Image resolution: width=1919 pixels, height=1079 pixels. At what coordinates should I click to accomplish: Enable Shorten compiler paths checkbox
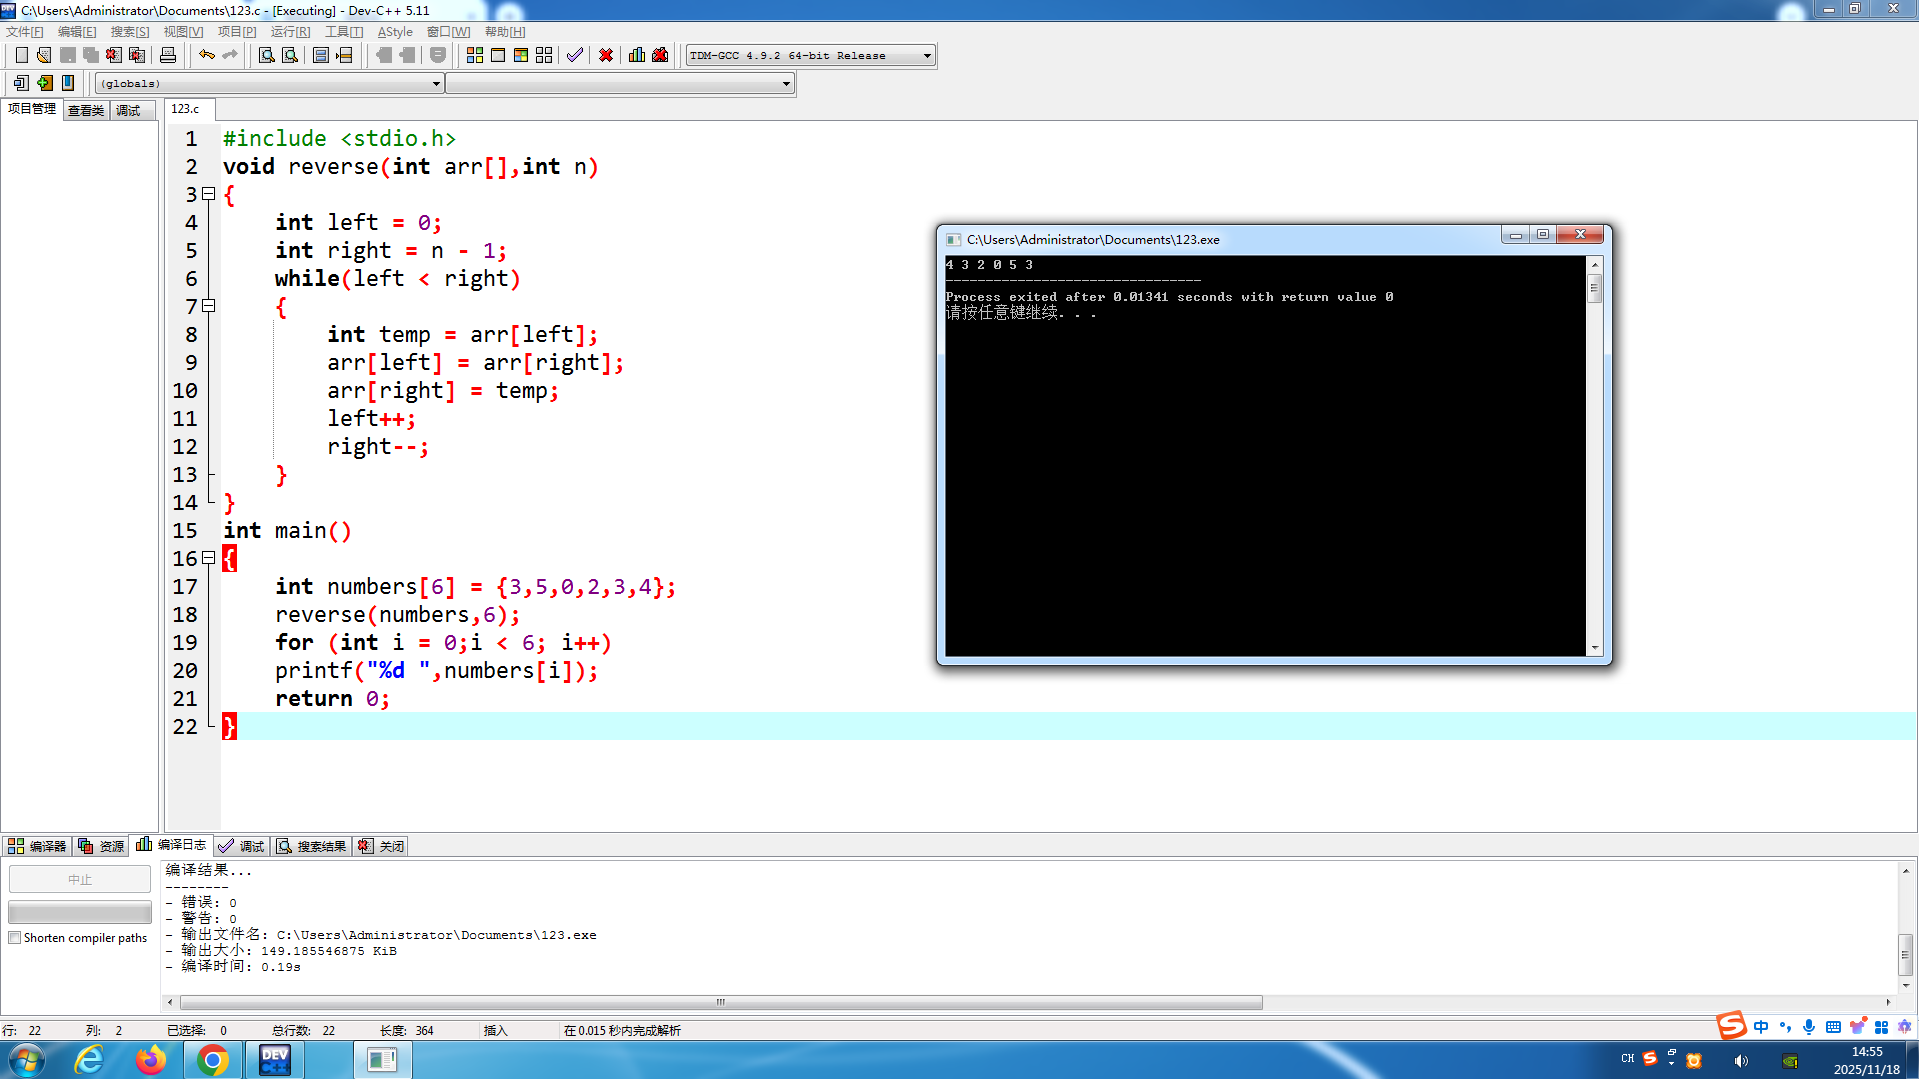click(x=14, y=938)
